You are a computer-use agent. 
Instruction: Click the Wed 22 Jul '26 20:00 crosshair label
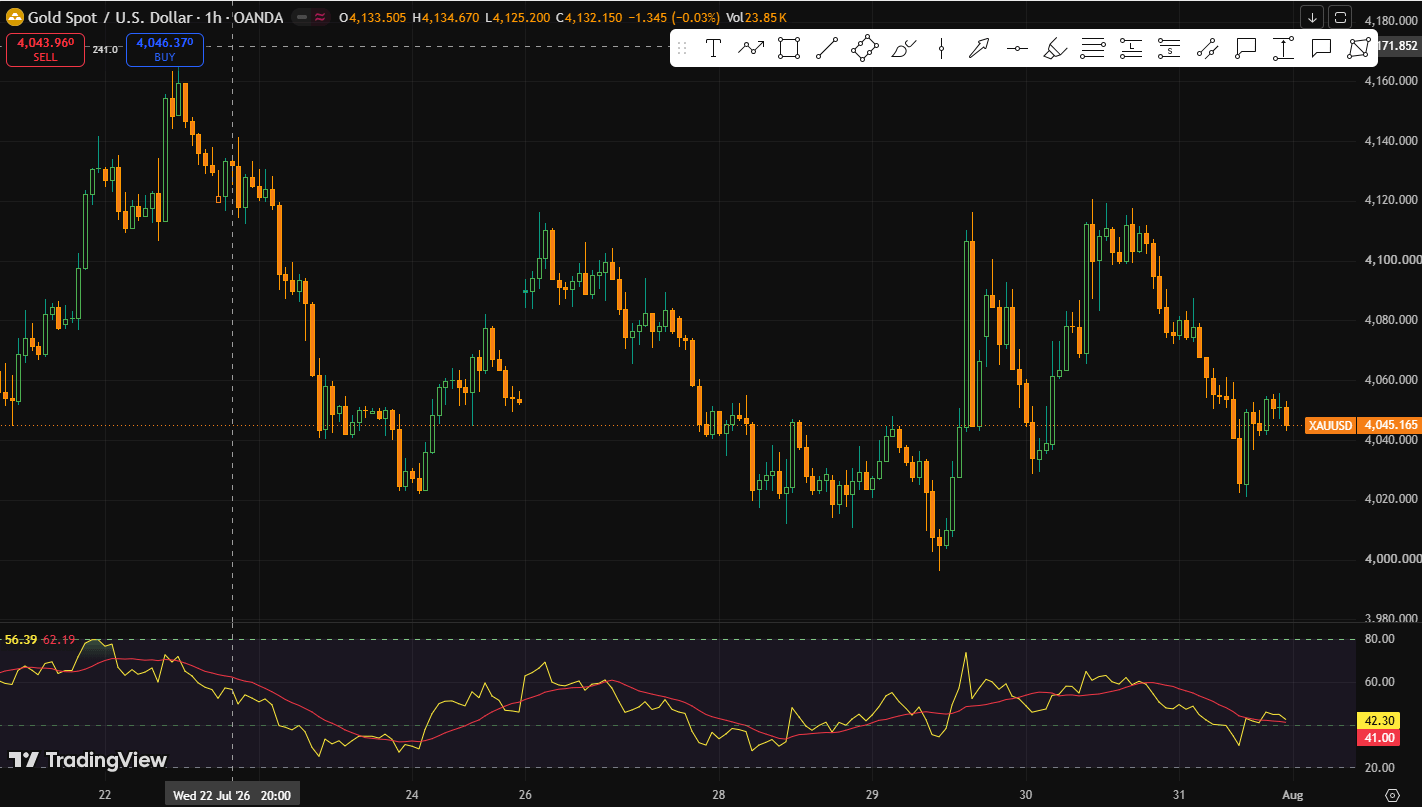(x=232, y=796)
